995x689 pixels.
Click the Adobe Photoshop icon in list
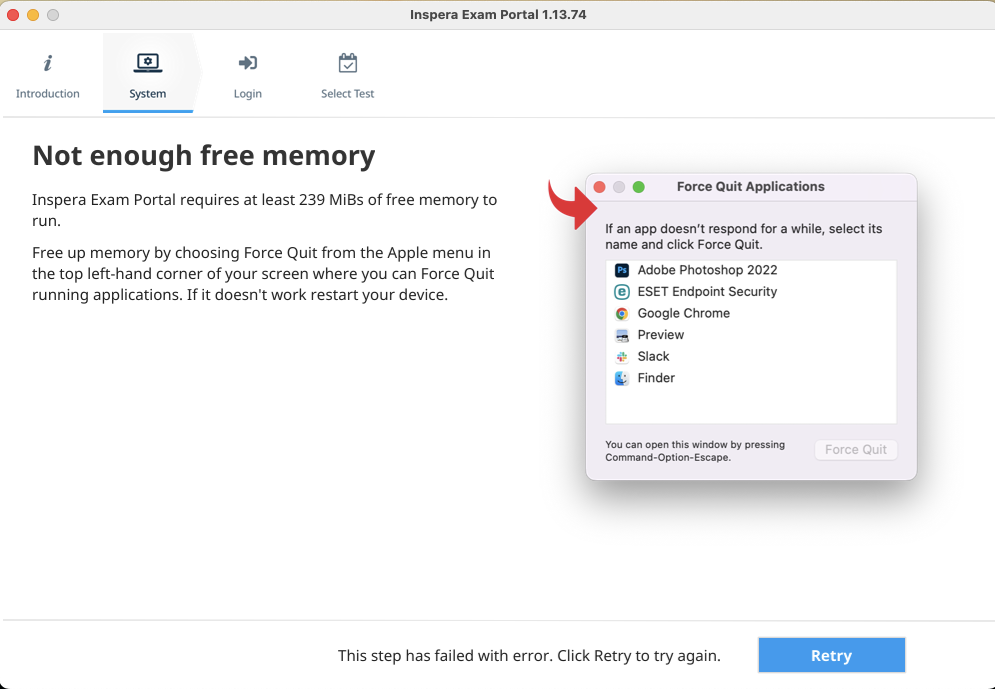[622, 270]
